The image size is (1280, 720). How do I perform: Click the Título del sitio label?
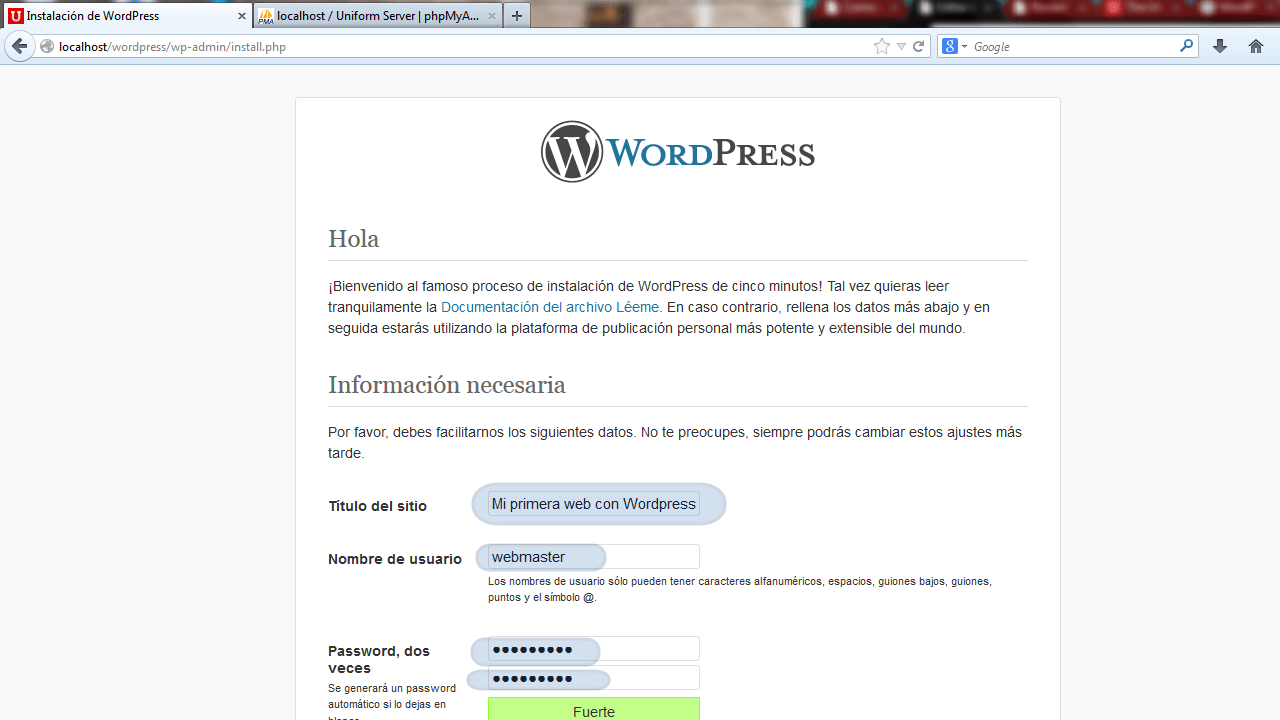click(378, 506)
